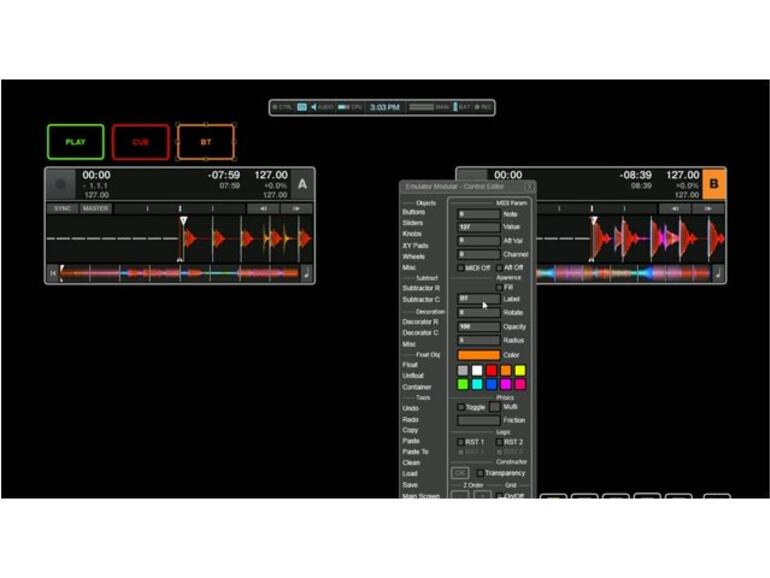
Task: Click the green PLAY button
Action: tap(76, 142)
